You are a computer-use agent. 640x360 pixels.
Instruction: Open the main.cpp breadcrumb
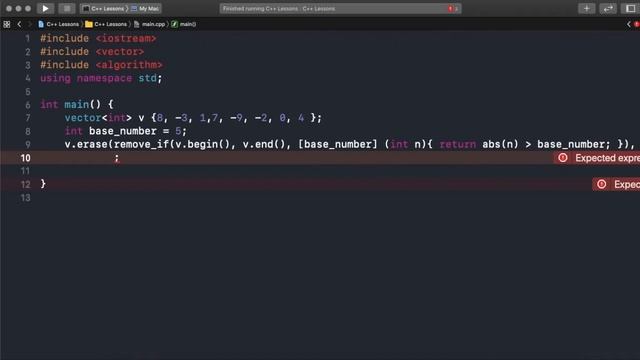(149, 24)
